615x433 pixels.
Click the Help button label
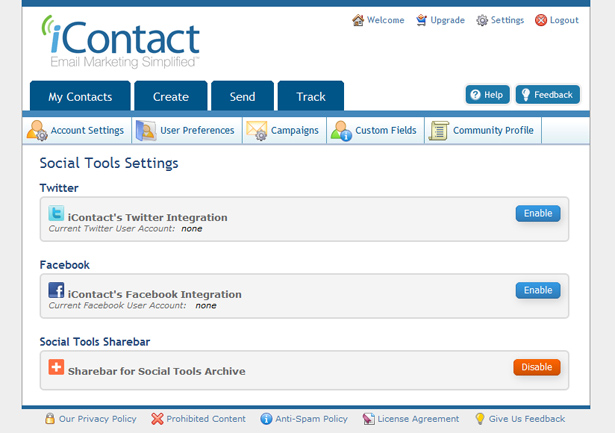coord(493,95)
